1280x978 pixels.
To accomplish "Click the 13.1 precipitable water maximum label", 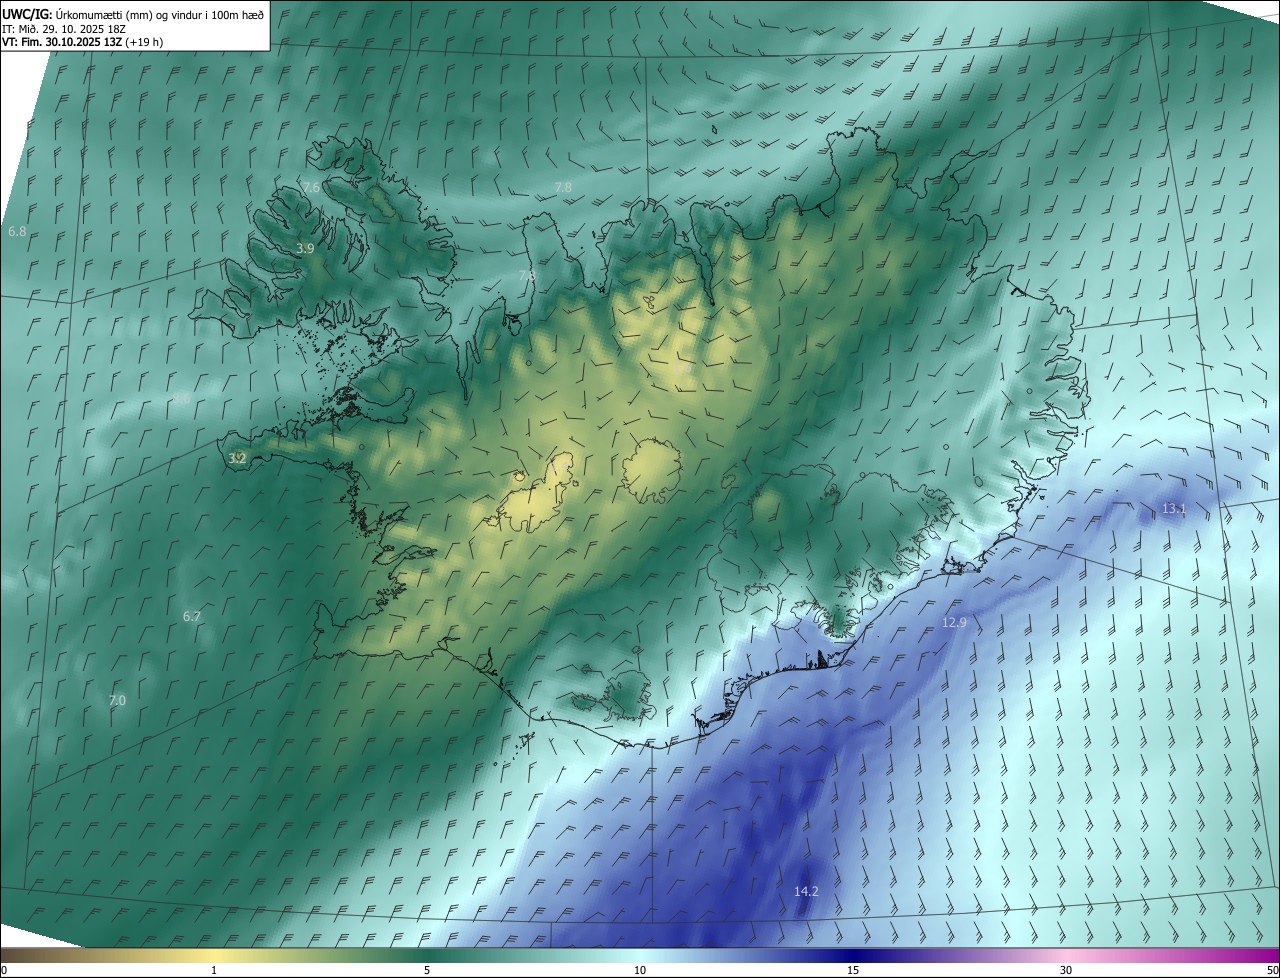I will click(x=1173, y=508).
